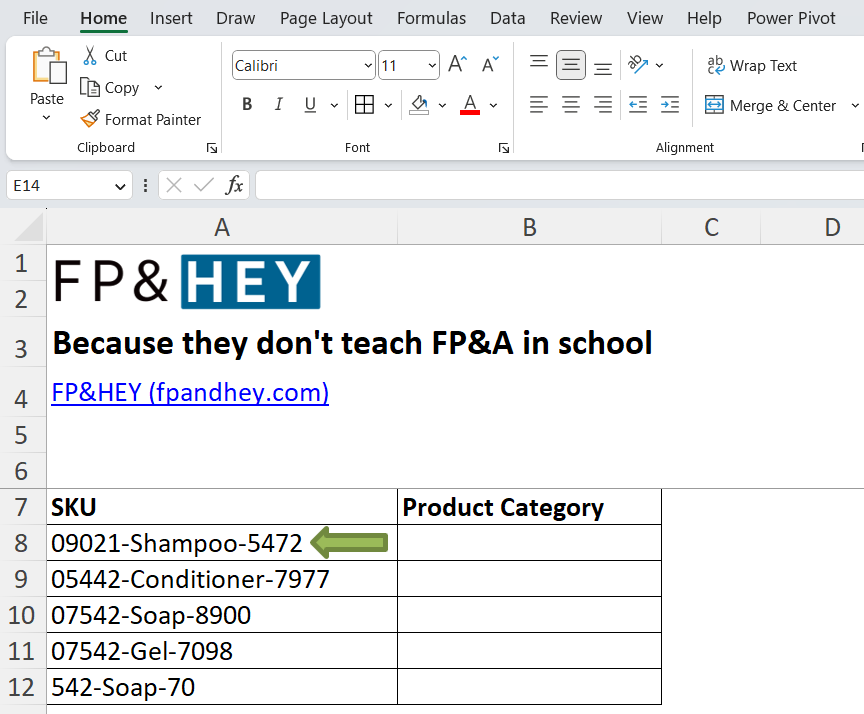This screenshot has height=714, width=864.
Task: Open Font settings dialog launcher
Action: coord(504,148)
